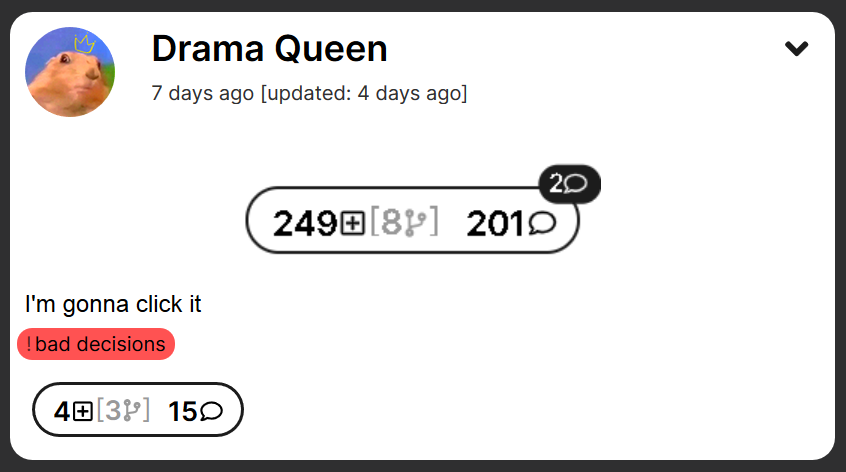Click the 7 days ago timestamp
Screen dimensions: 846x472
click(202, 93)
